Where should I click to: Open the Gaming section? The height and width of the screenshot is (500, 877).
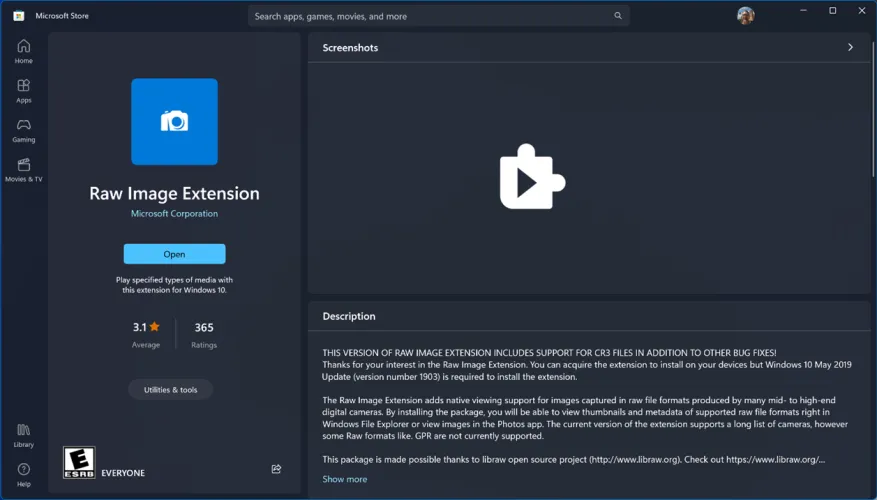23,130
